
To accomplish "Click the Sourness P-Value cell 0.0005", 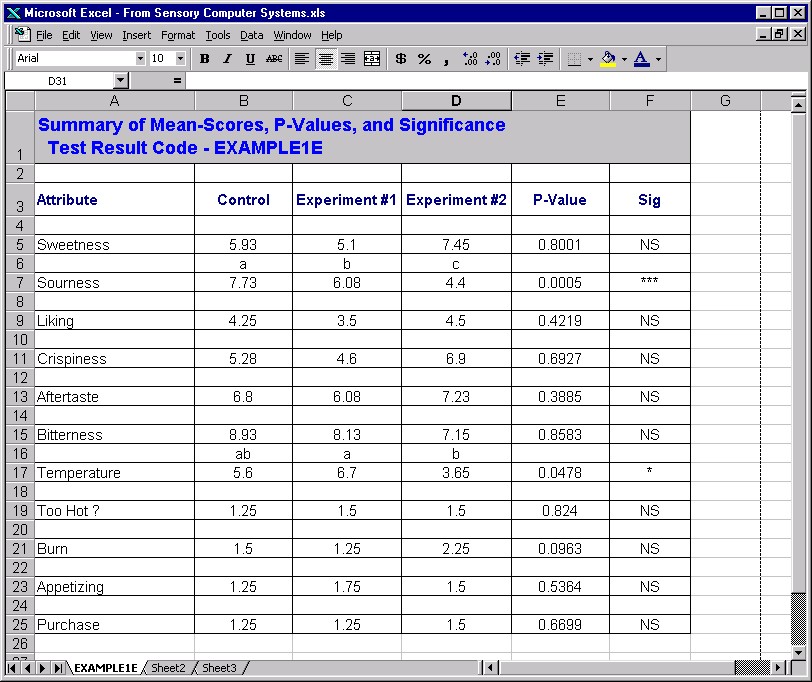I will 560,283.
